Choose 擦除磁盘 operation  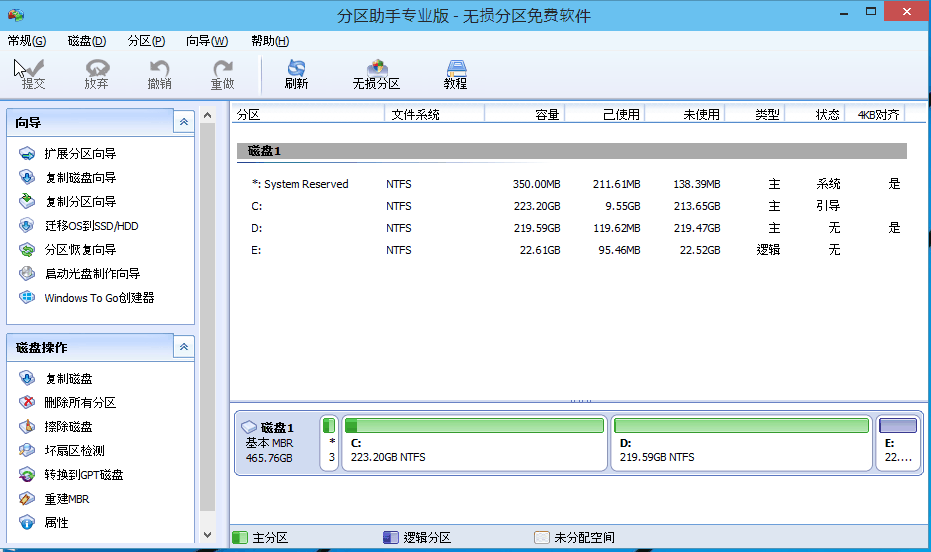(x=56, y=427)
